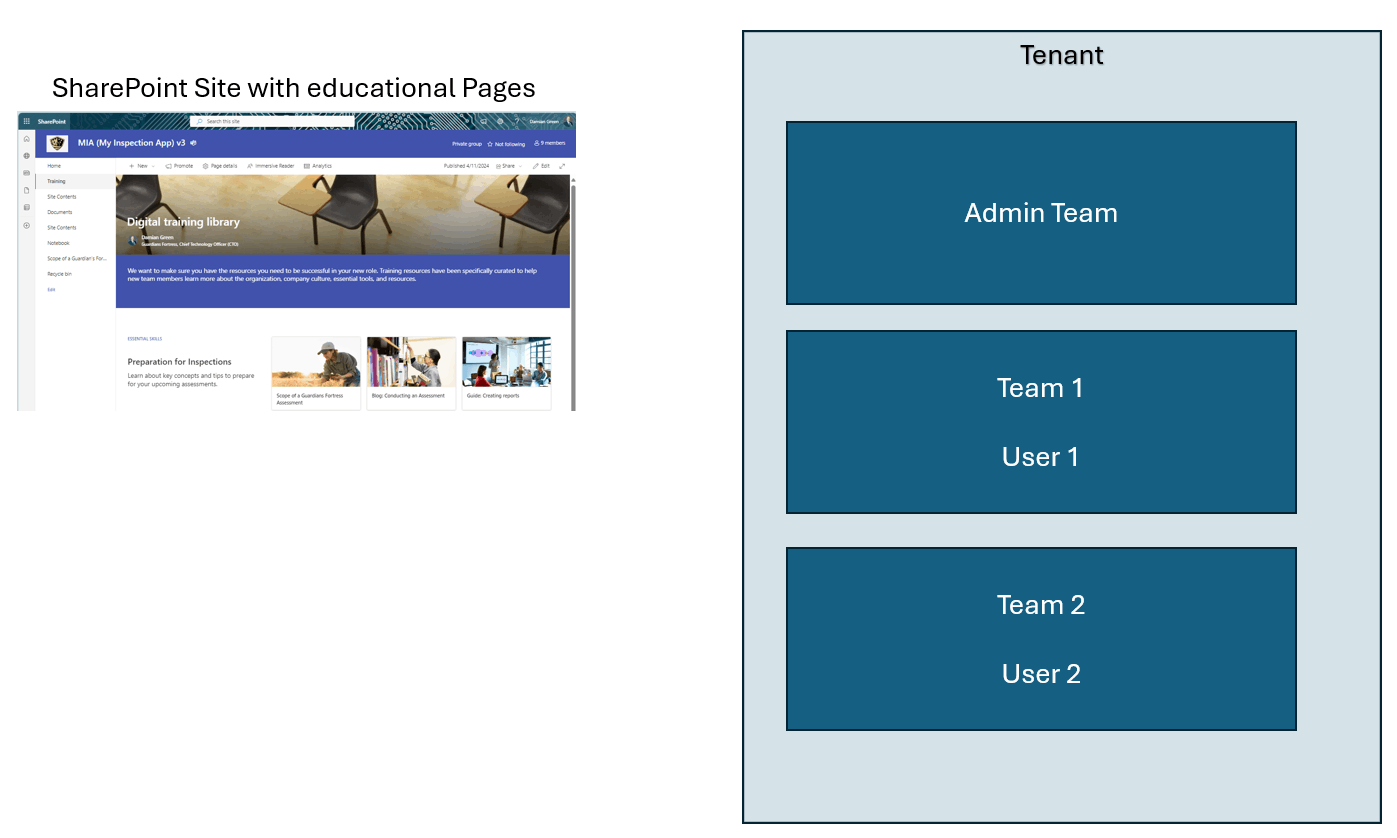
Task: Toggle the Not following star
Action: [x=490, y=144]
